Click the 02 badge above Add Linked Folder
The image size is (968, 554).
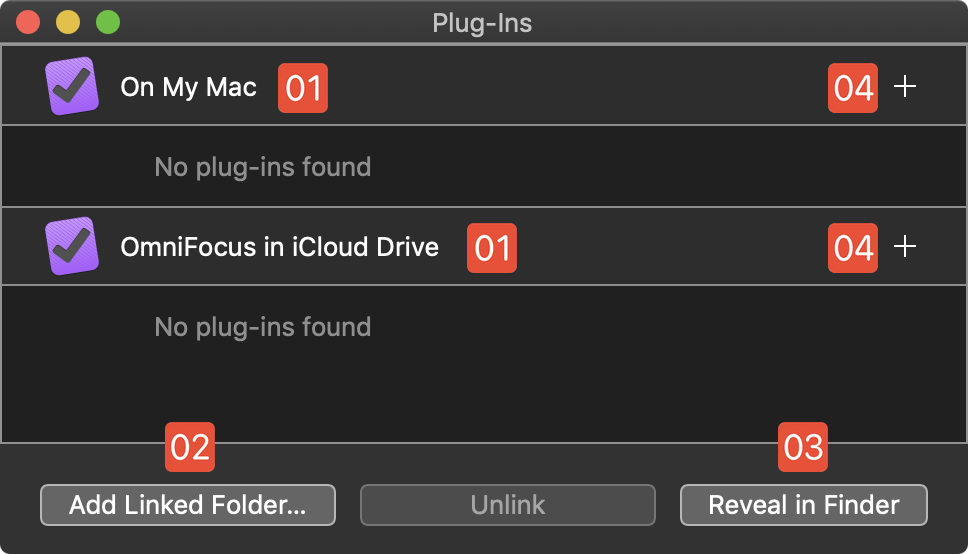coord(190,447)
